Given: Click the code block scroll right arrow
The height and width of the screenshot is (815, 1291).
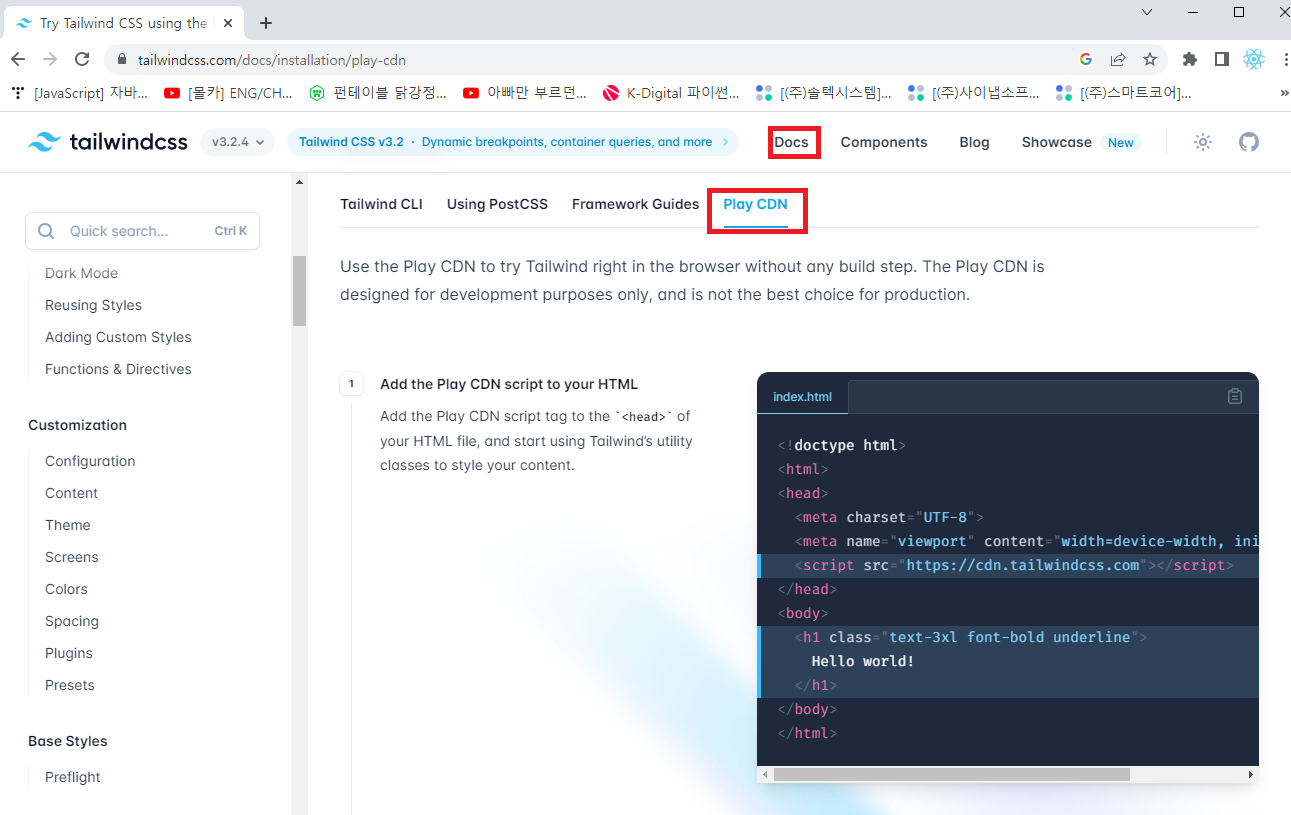Looking at the screenshot, I should 1250,774.
